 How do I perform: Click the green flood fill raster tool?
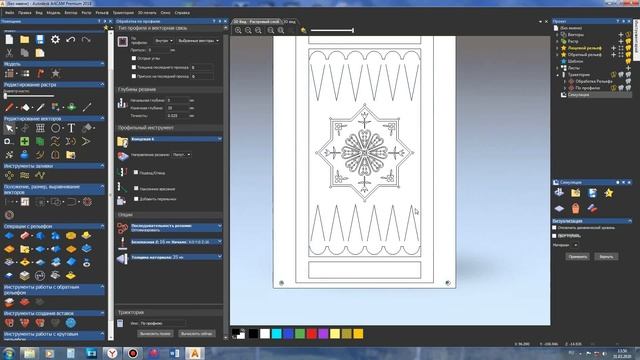coord(71,107)
